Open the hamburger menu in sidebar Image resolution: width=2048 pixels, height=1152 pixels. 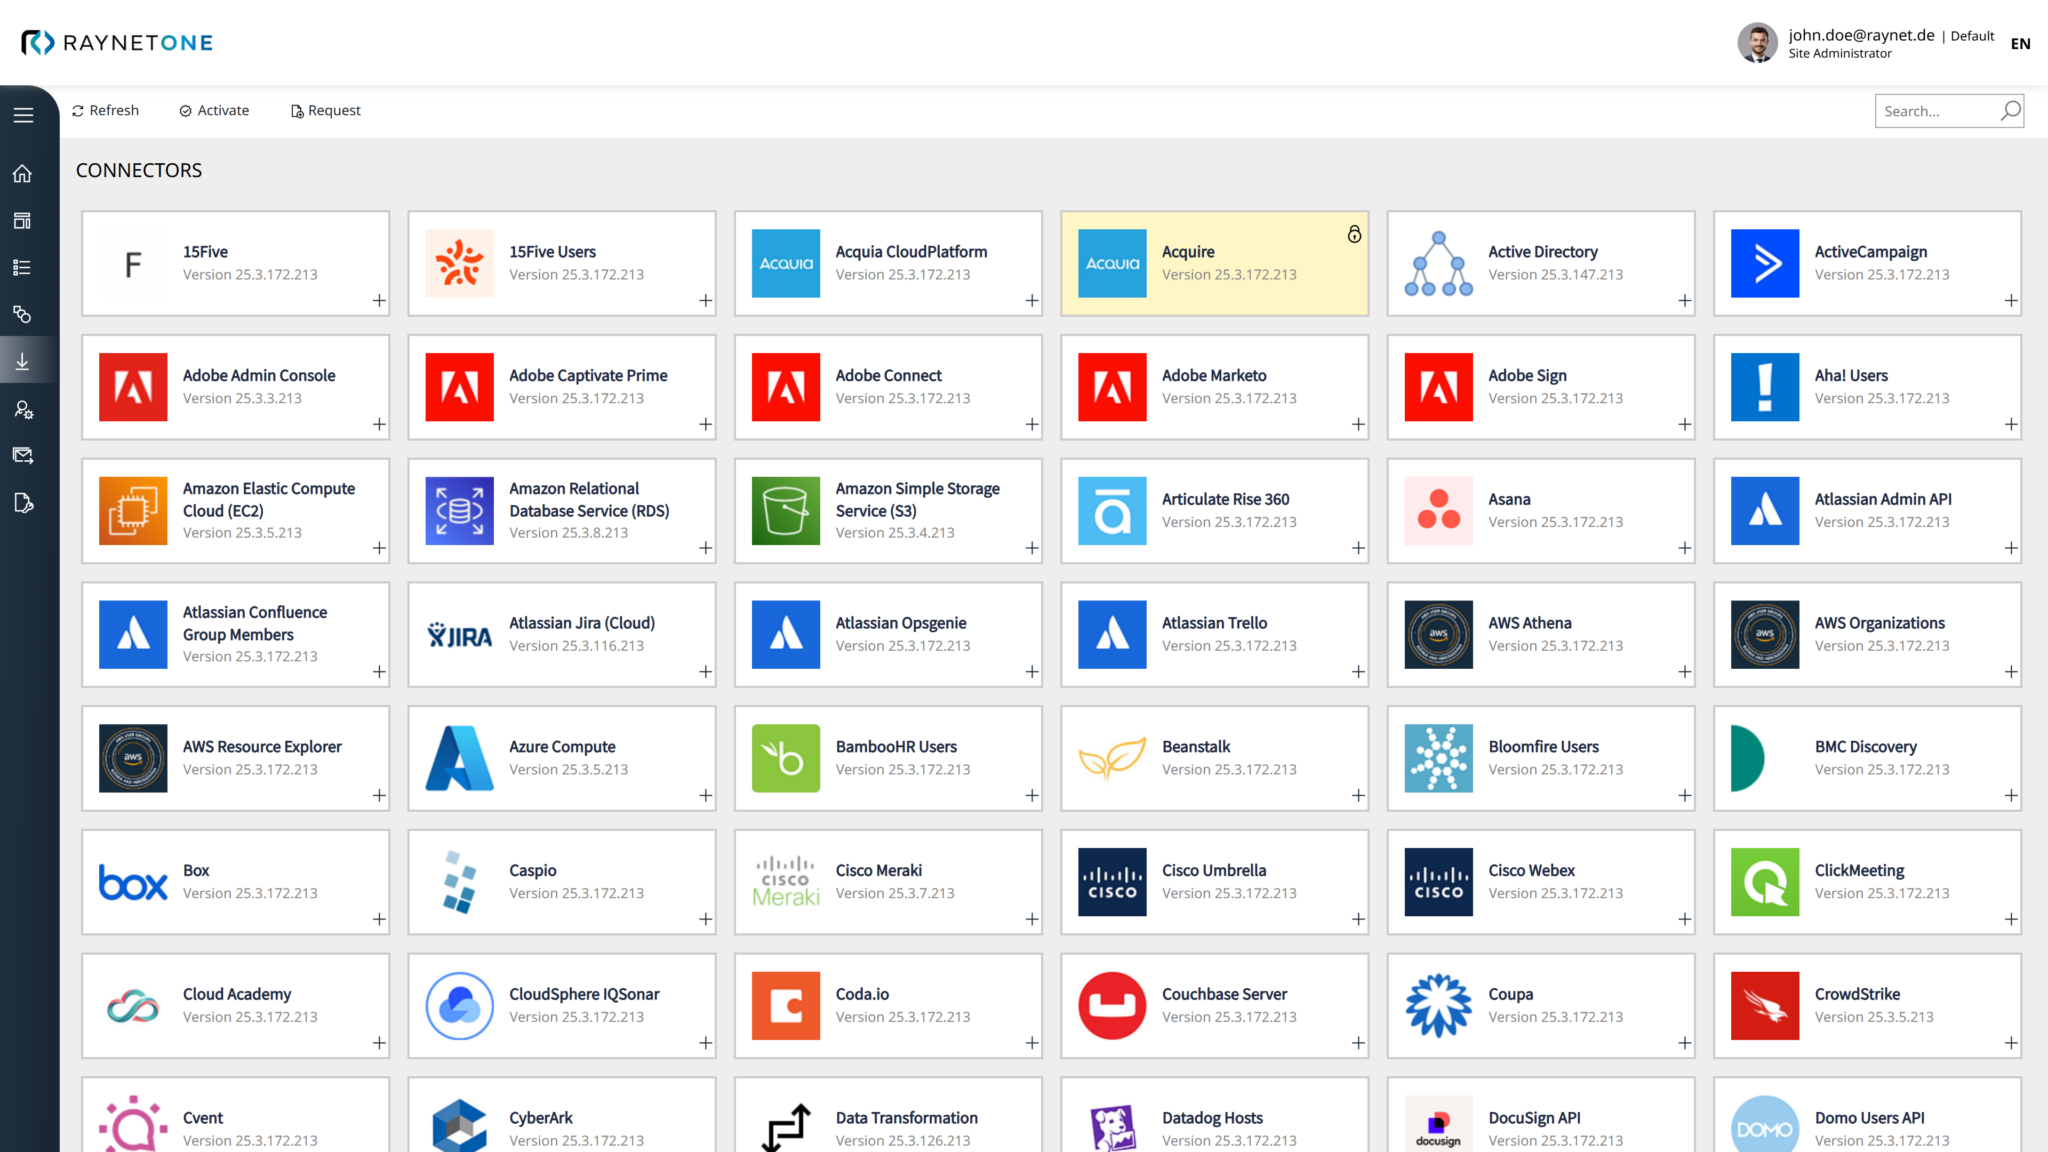(23, 115)
